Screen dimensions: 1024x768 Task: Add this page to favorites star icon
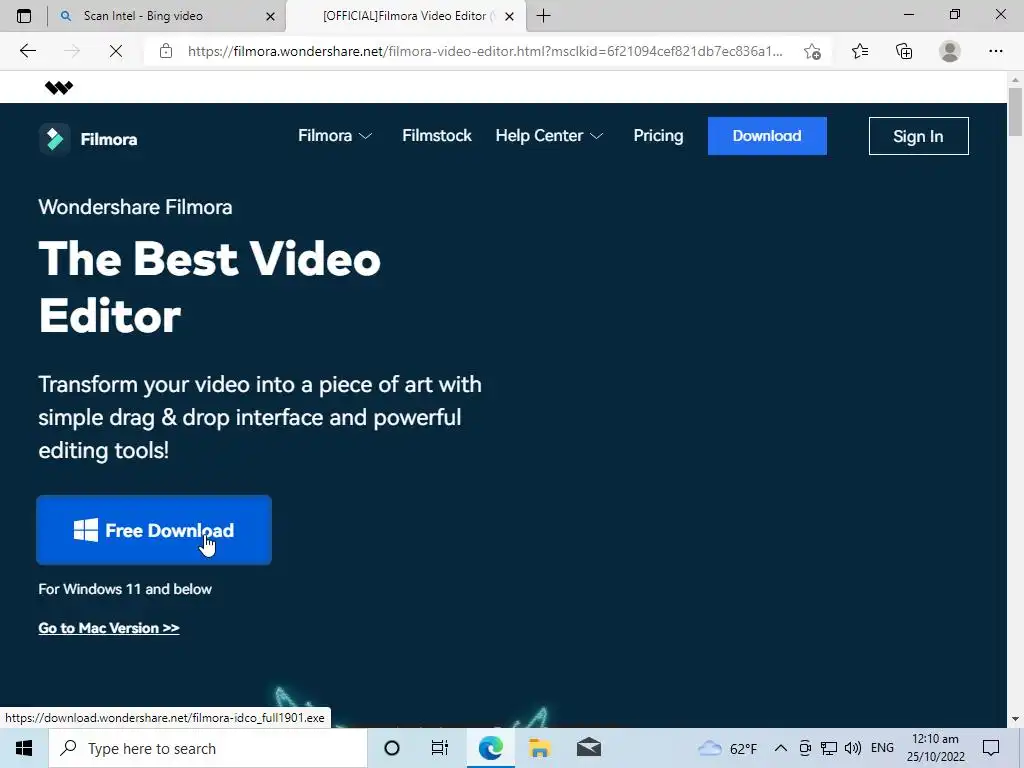[812, 51]
